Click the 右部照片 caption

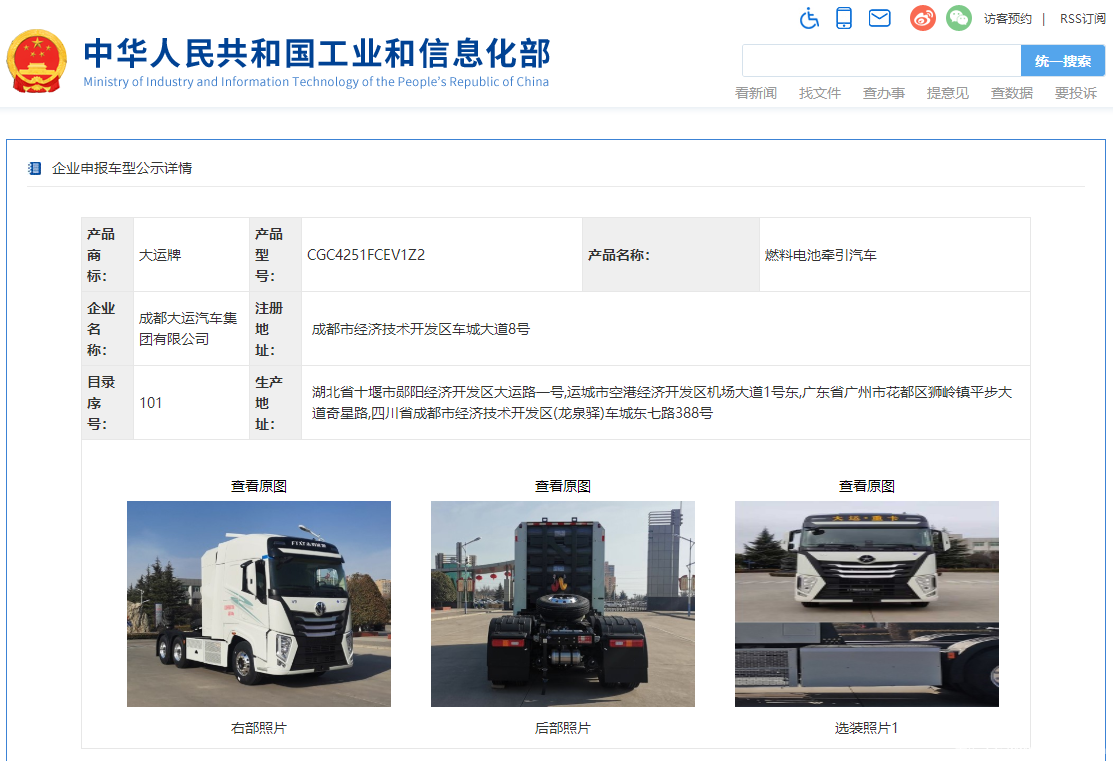click(258, 728)
